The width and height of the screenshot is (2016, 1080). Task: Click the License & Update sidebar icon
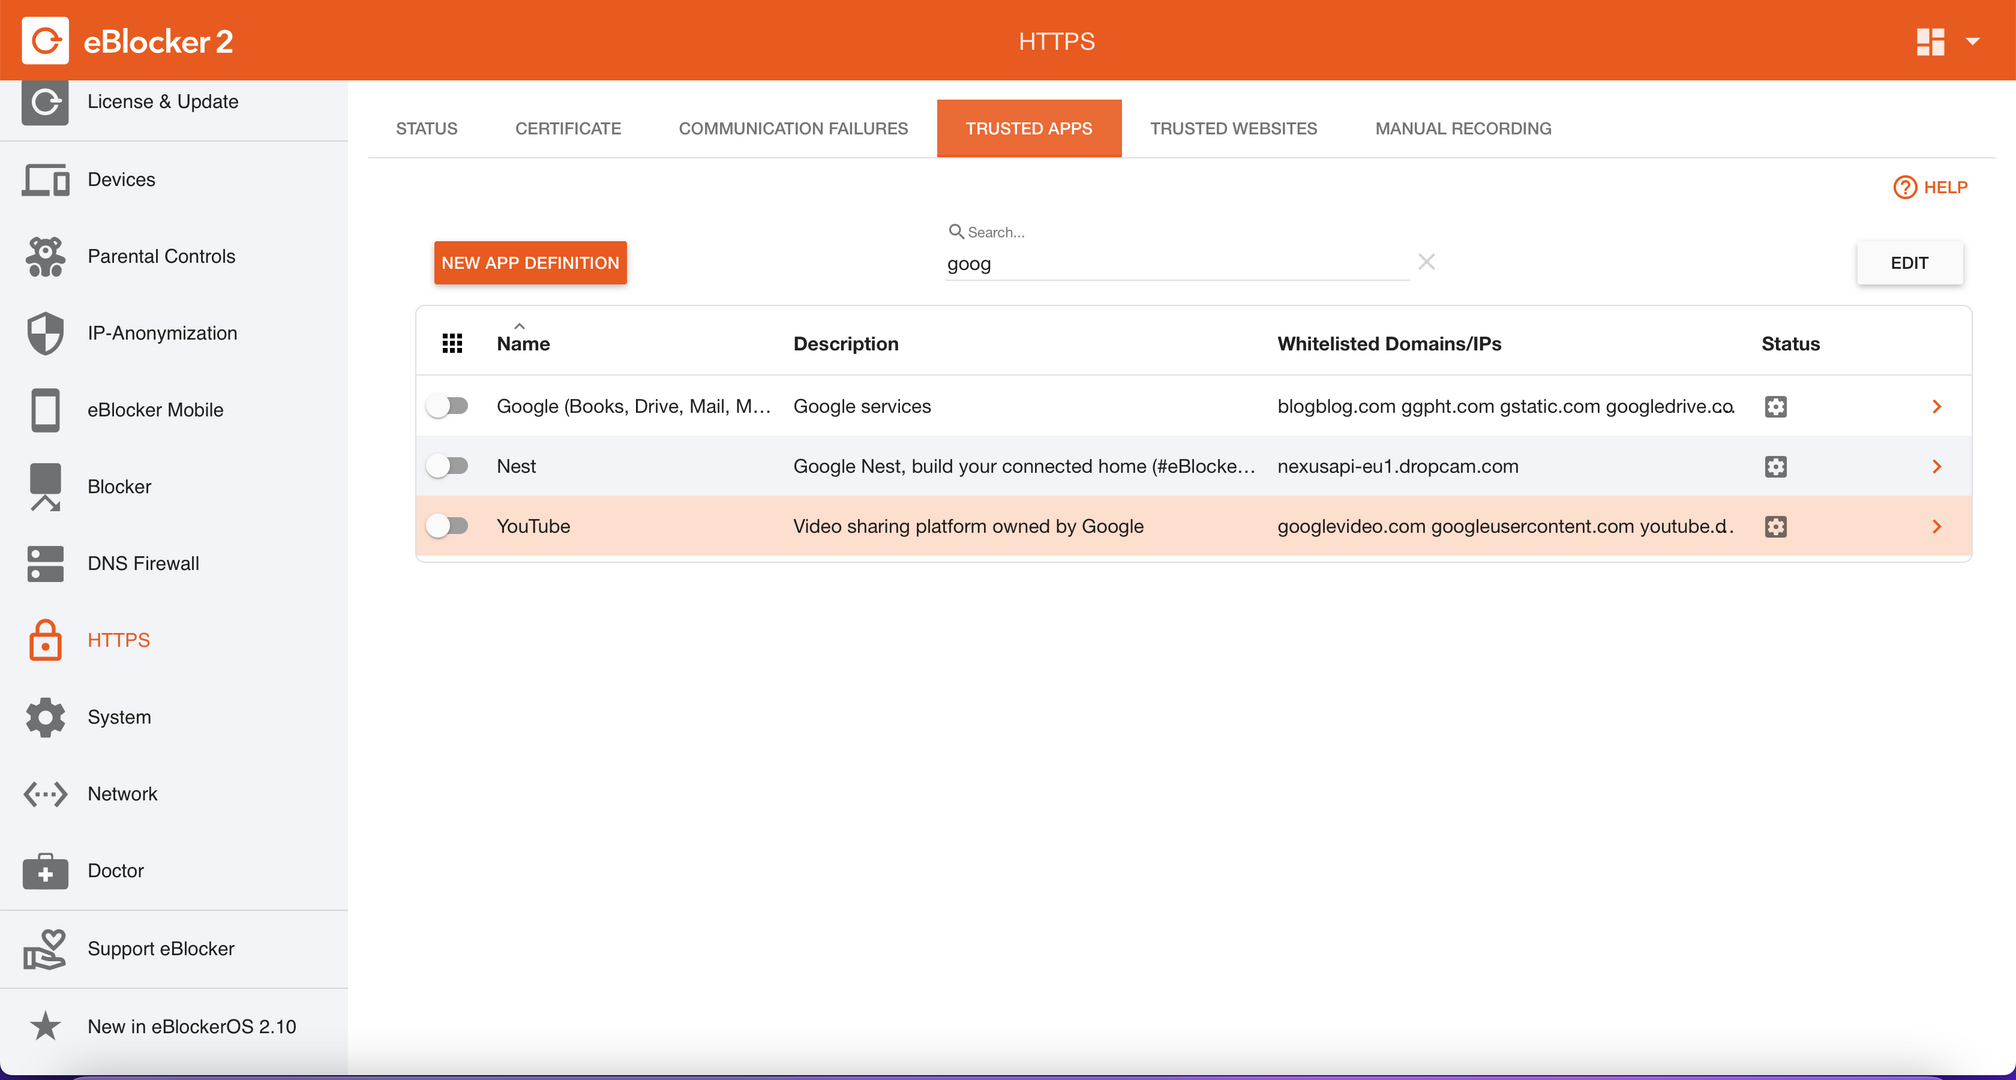(x=45, y=102)
